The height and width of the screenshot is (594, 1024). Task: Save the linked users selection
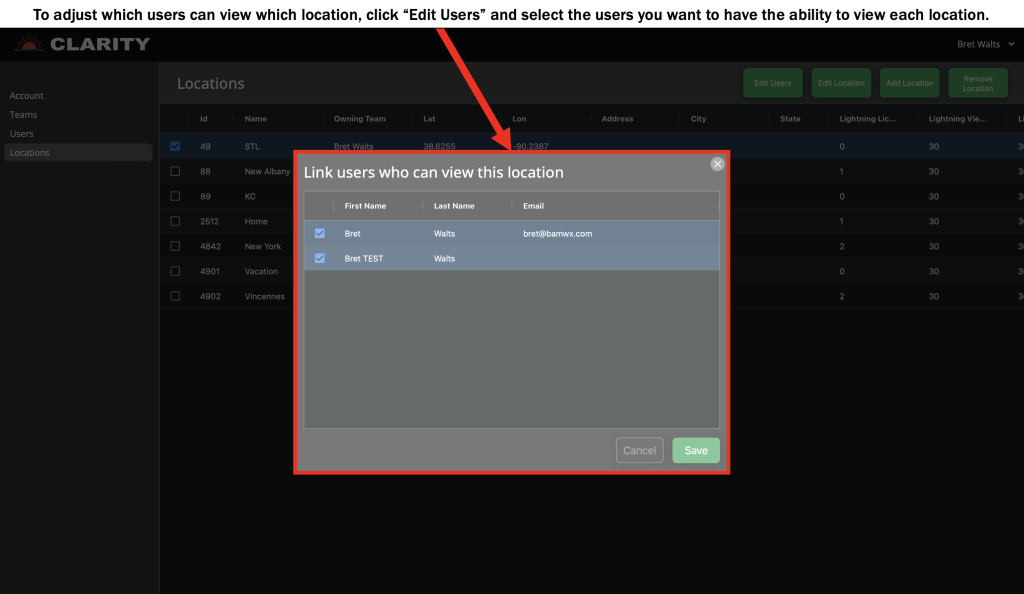(x=696, y=450)
